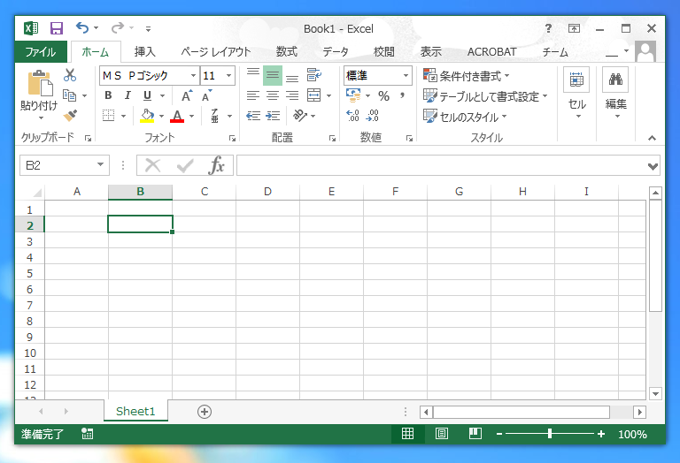Switch to the ページ レイアウト tab
This screenshot has height=463, width=680.
coord(216,52)
